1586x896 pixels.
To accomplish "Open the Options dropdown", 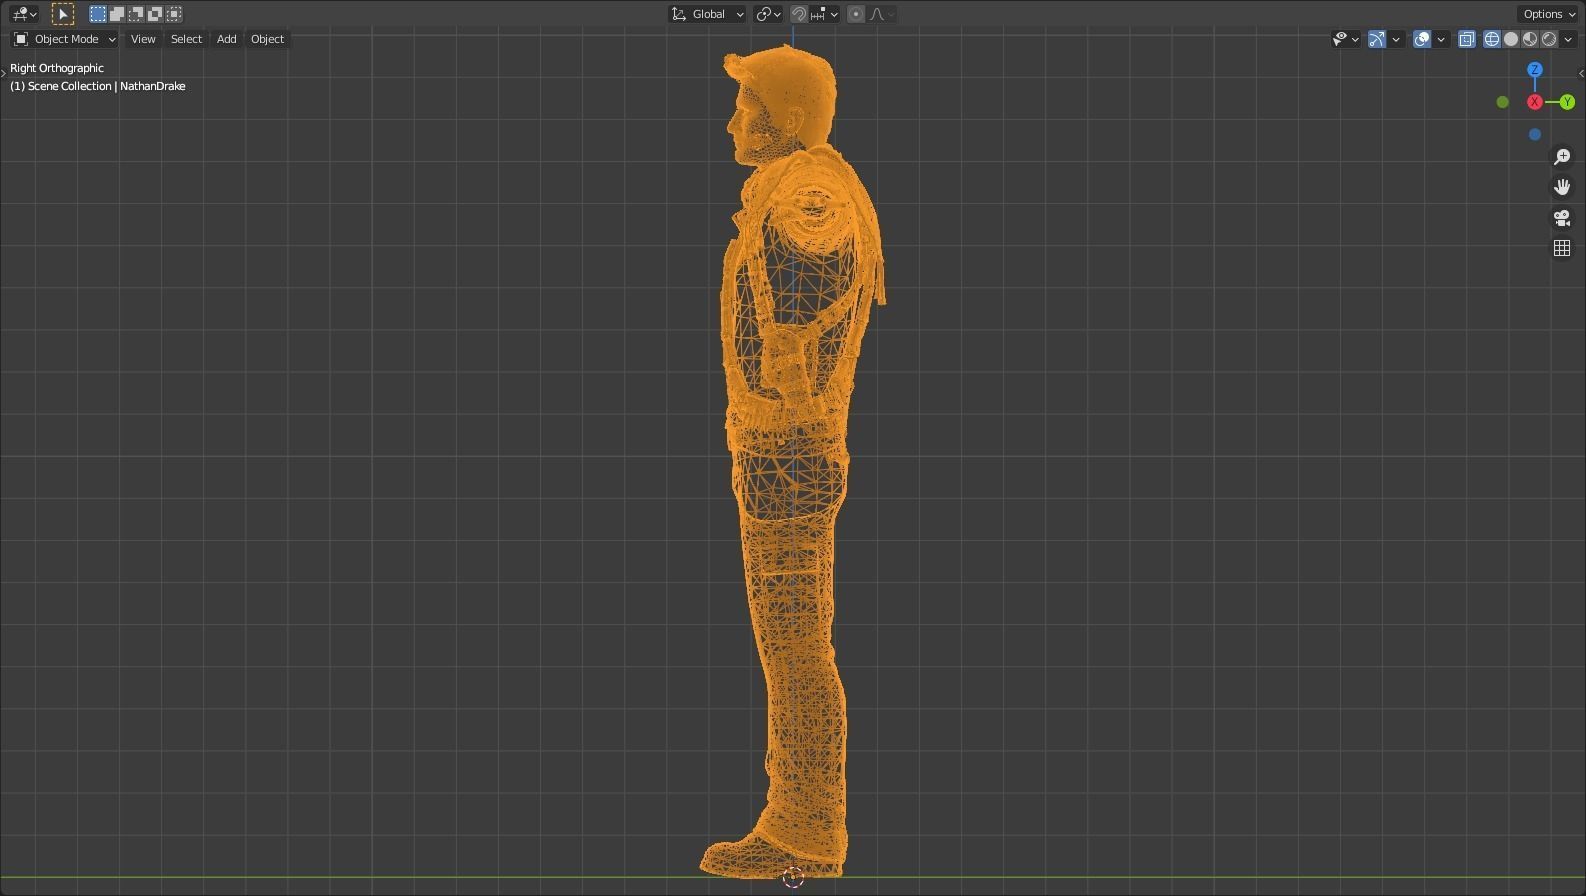I will tap(1549, 14).
